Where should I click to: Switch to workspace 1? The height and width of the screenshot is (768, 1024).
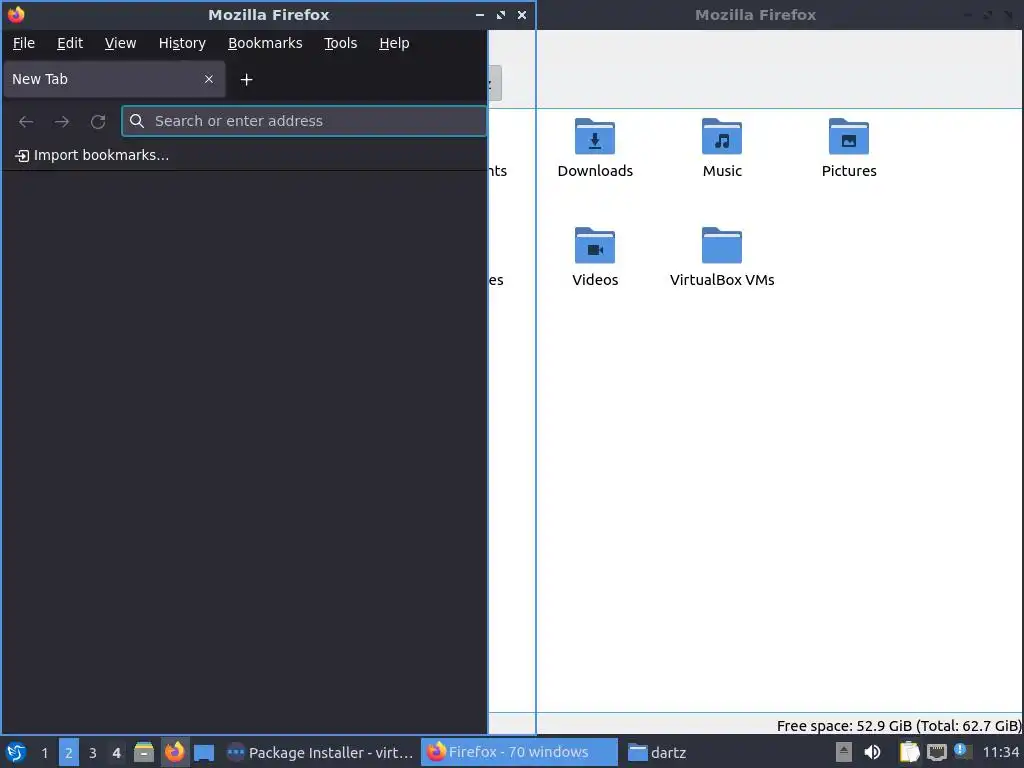[44, 752]
